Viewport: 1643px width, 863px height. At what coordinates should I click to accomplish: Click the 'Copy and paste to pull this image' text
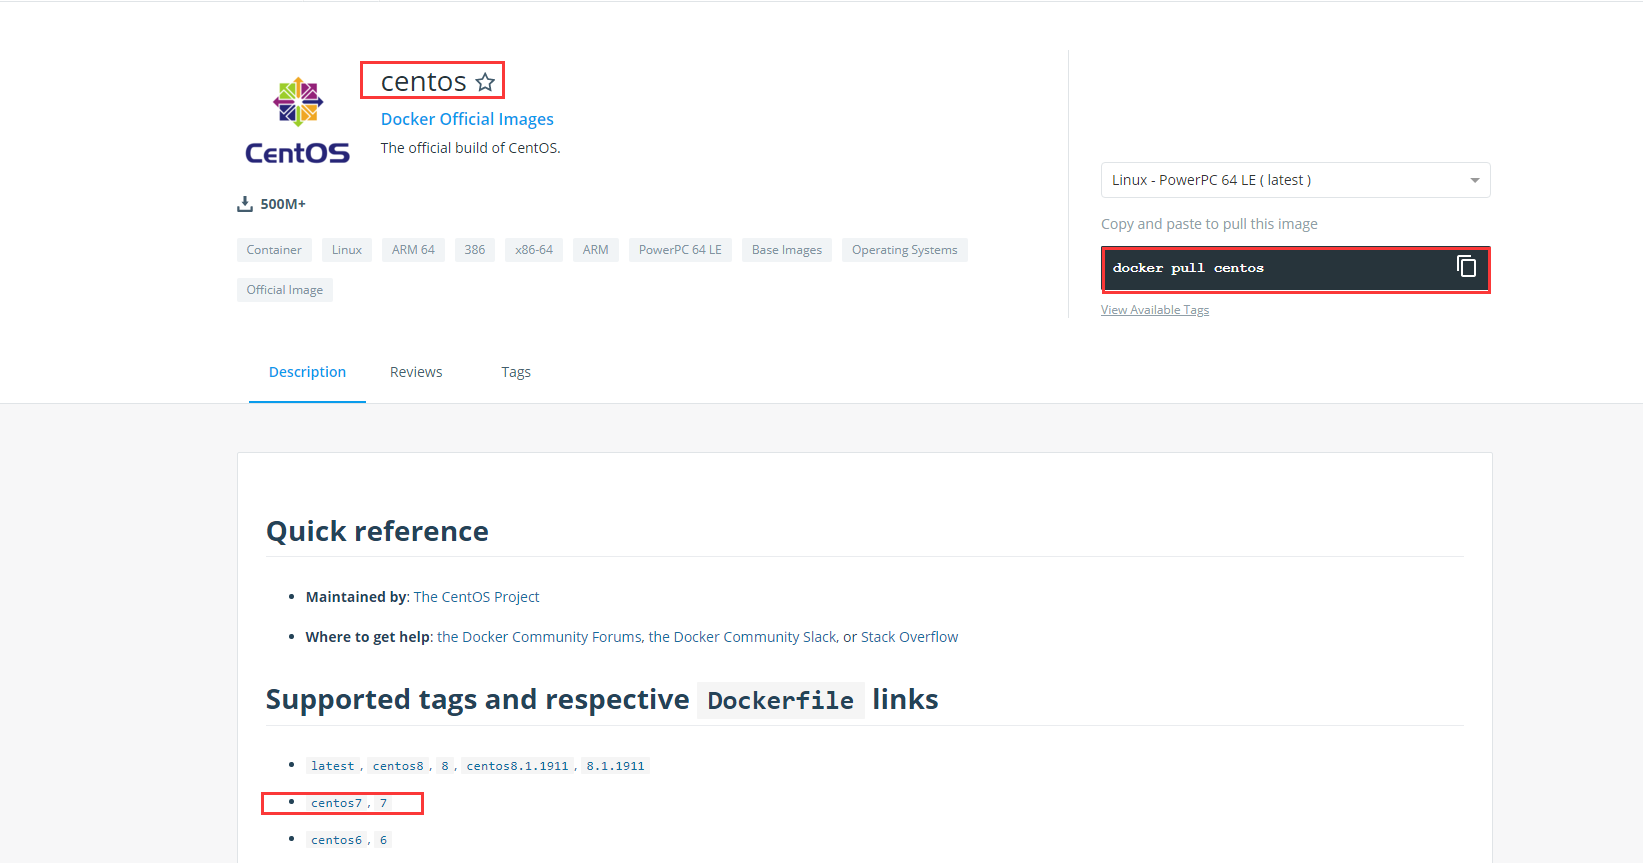pos(1209,224)
